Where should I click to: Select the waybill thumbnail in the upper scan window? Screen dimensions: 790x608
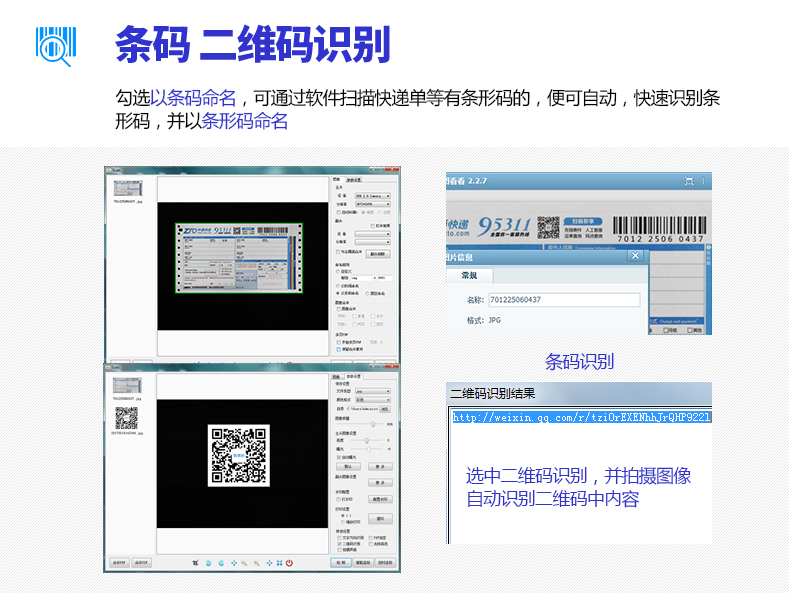128,188
